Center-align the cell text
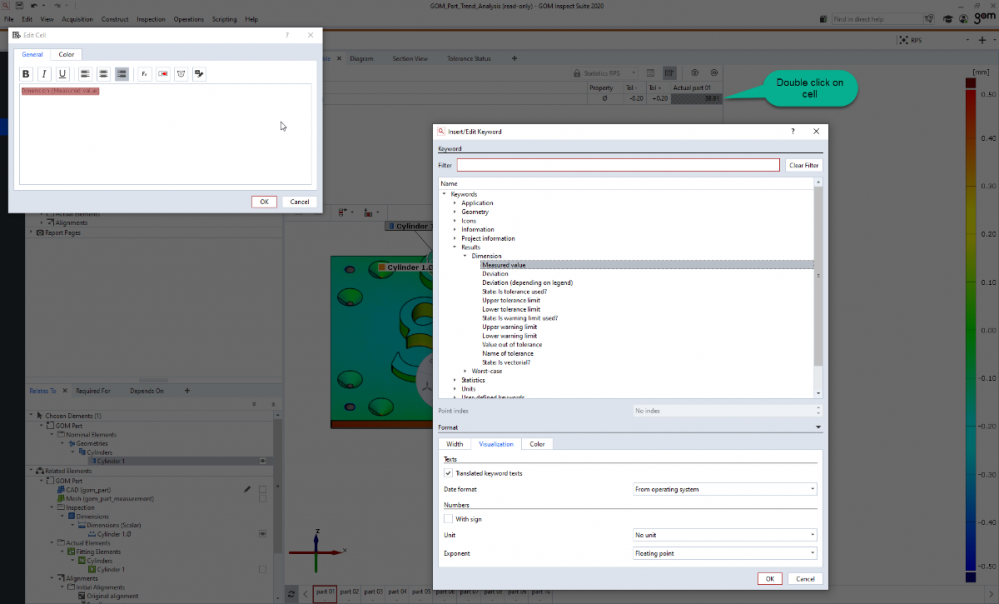Screen dimensions: 999x604 click(x=103, y=74)
